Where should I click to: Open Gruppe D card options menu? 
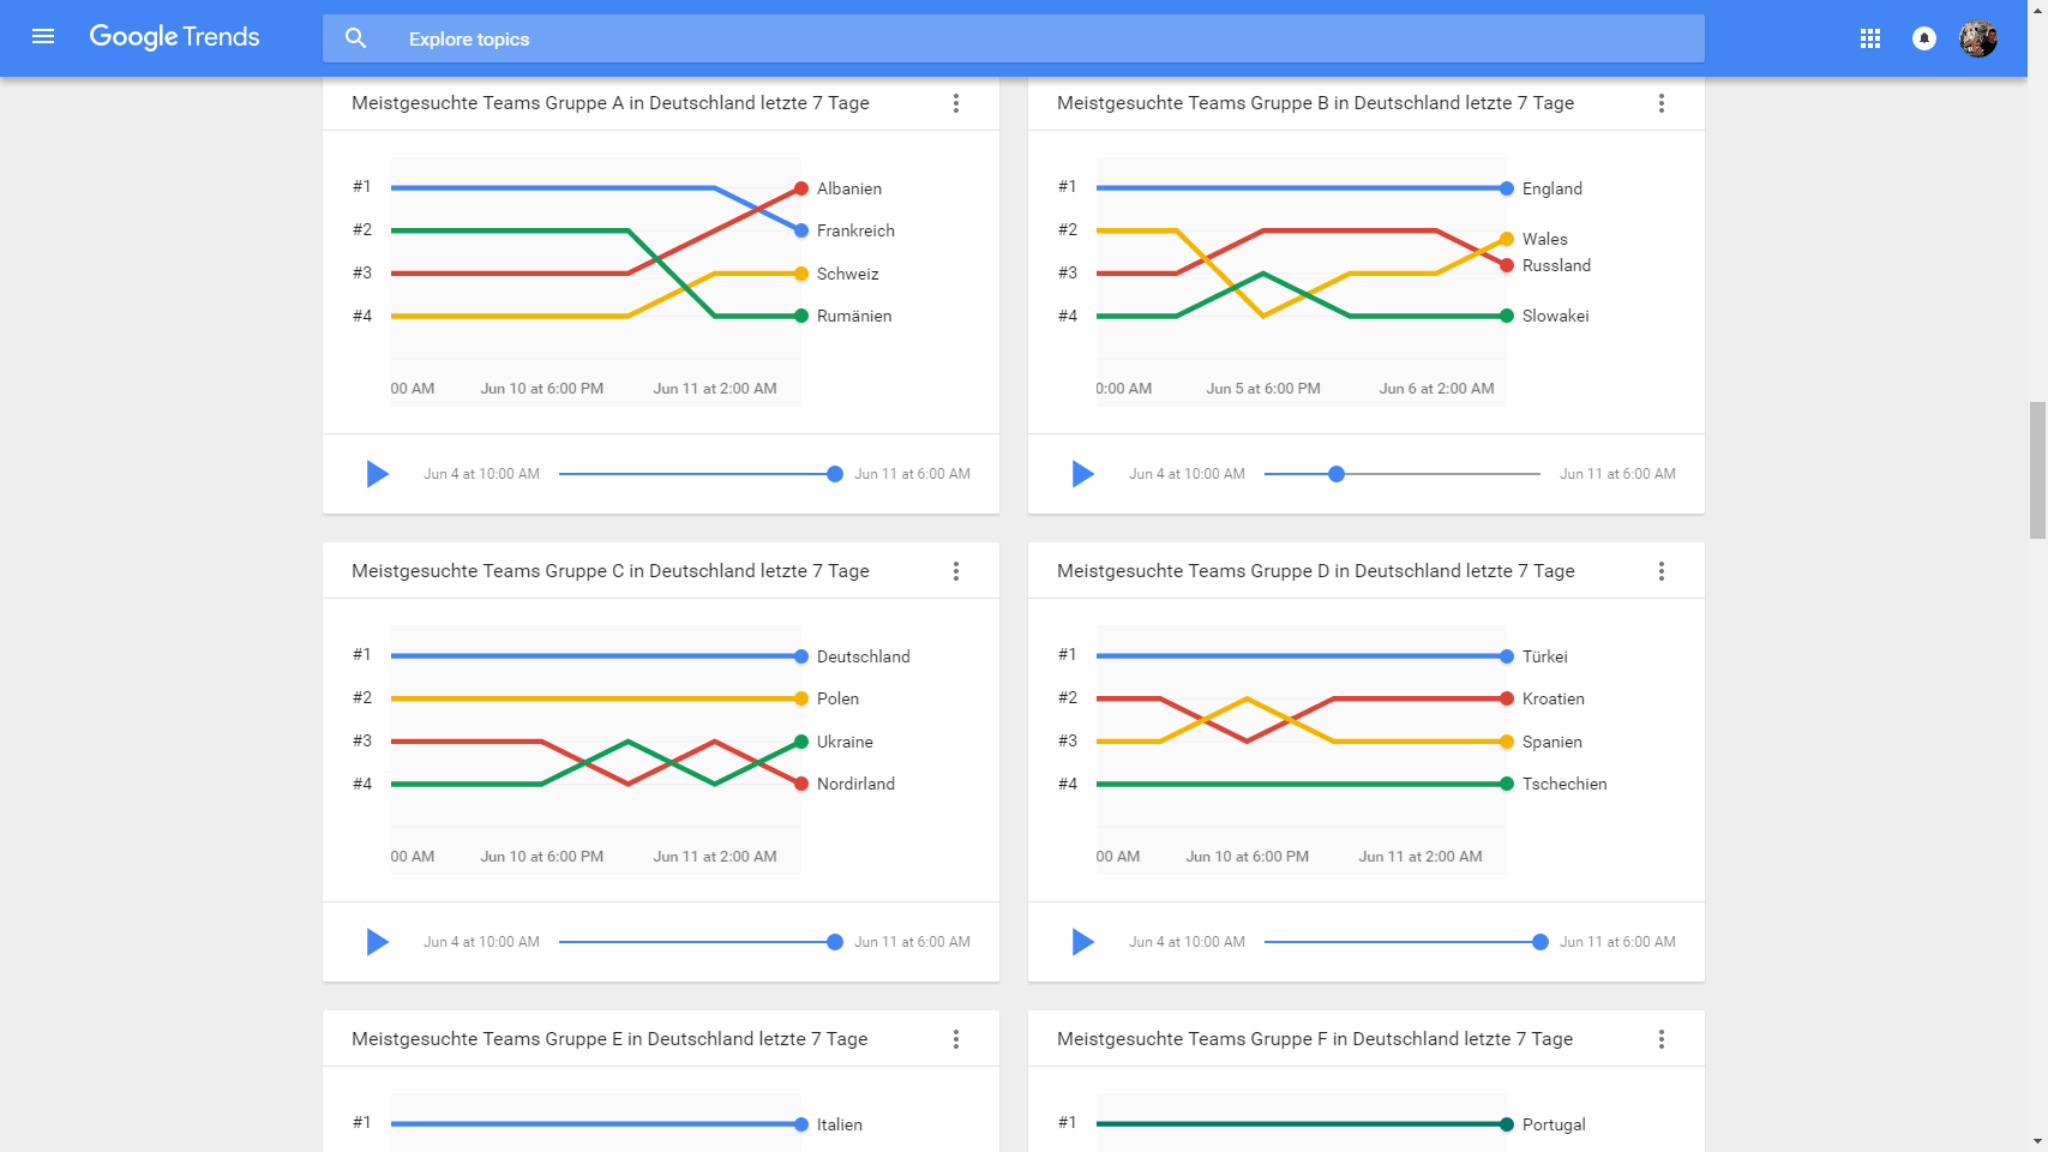point(1661,571)
